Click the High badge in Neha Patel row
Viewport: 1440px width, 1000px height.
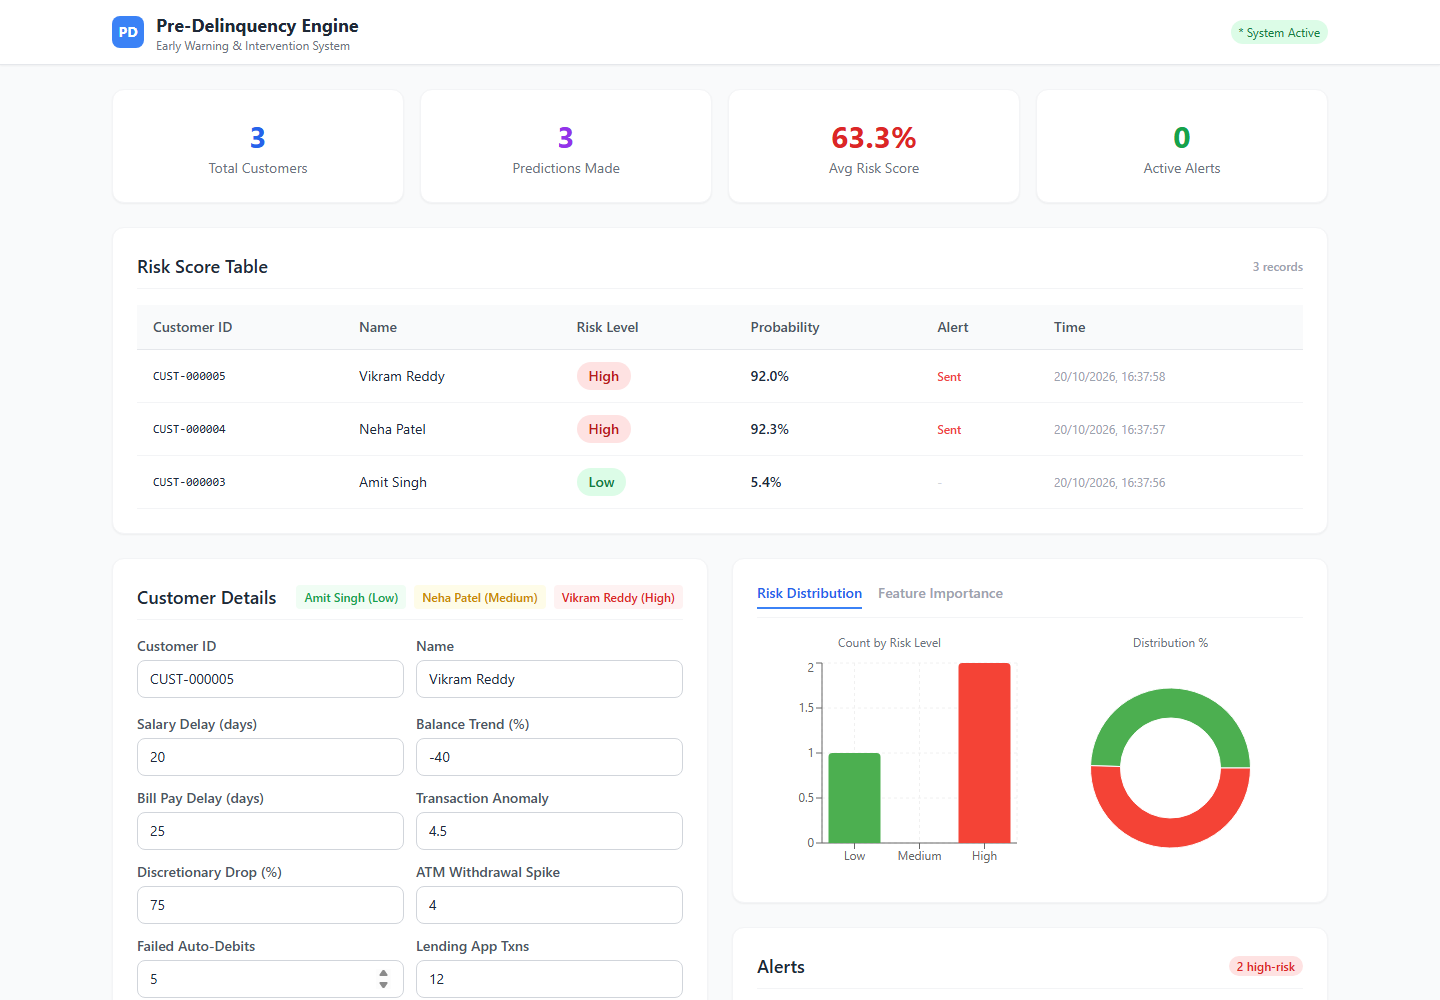604,429
